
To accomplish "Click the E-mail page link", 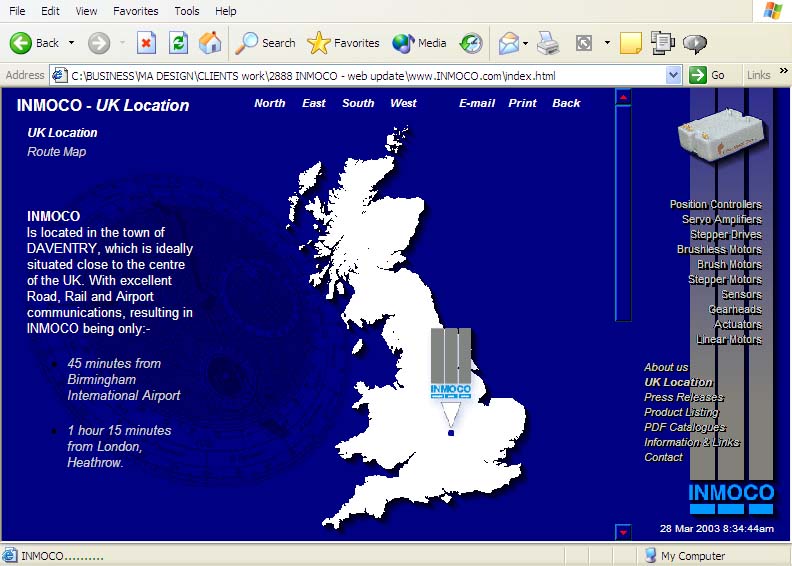I will point(477,103).
